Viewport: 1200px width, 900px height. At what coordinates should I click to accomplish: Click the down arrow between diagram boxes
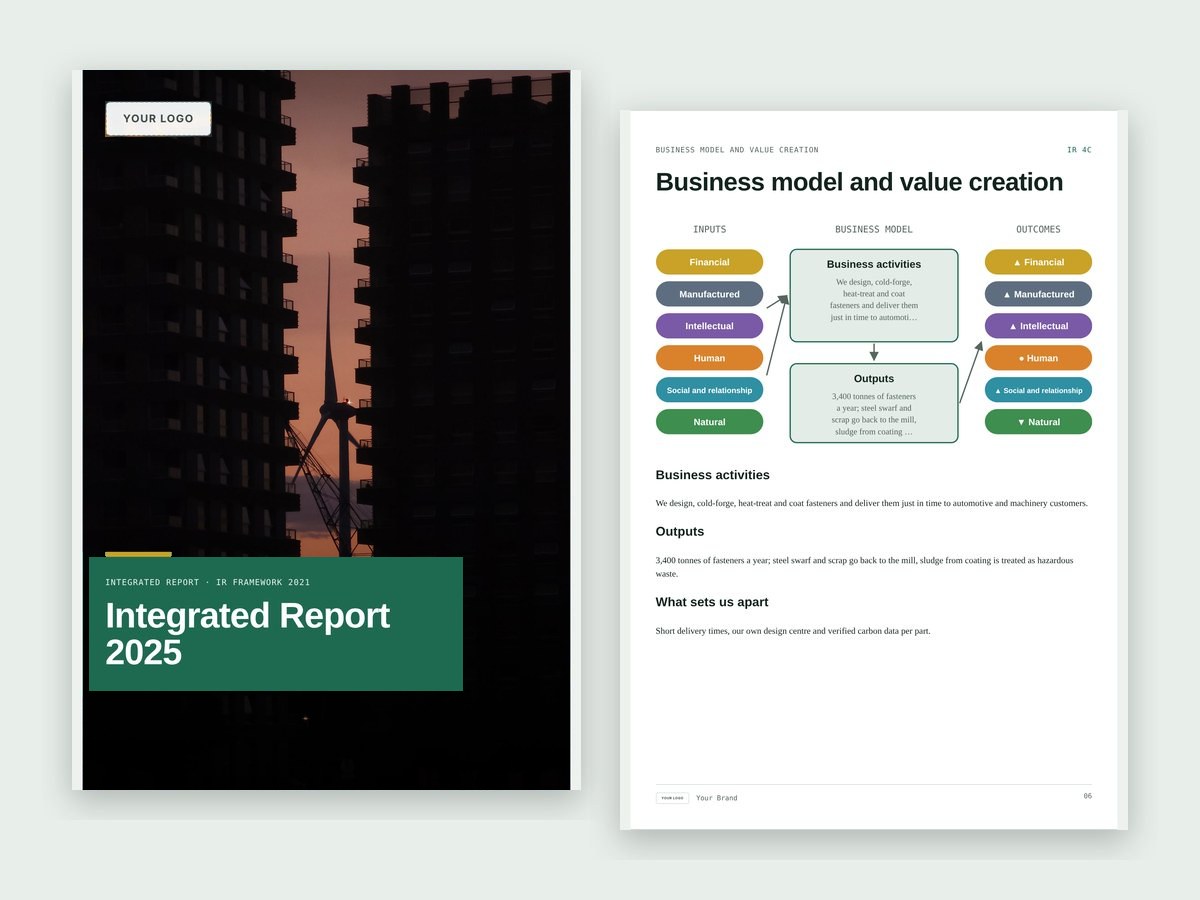874,353
